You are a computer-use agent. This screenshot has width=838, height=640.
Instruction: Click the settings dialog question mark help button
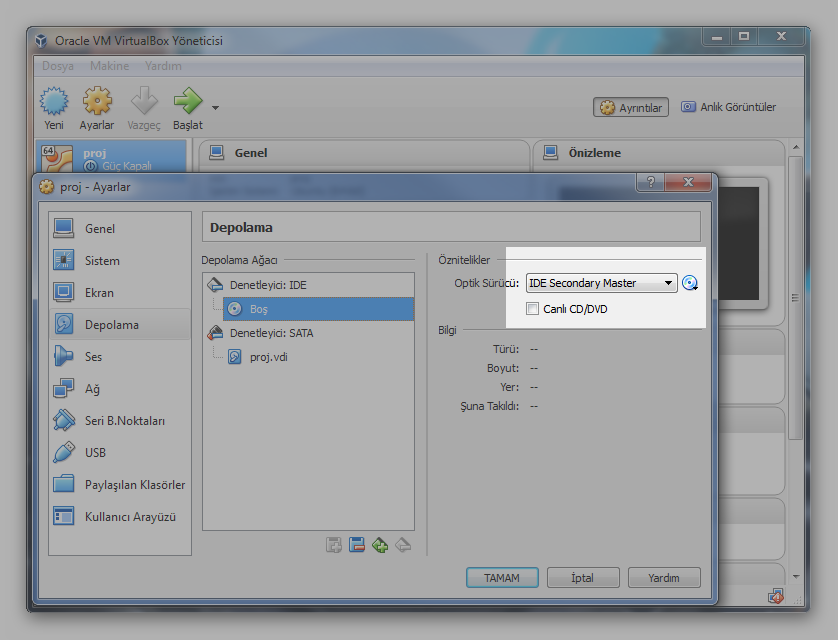[x=650, y=182]
